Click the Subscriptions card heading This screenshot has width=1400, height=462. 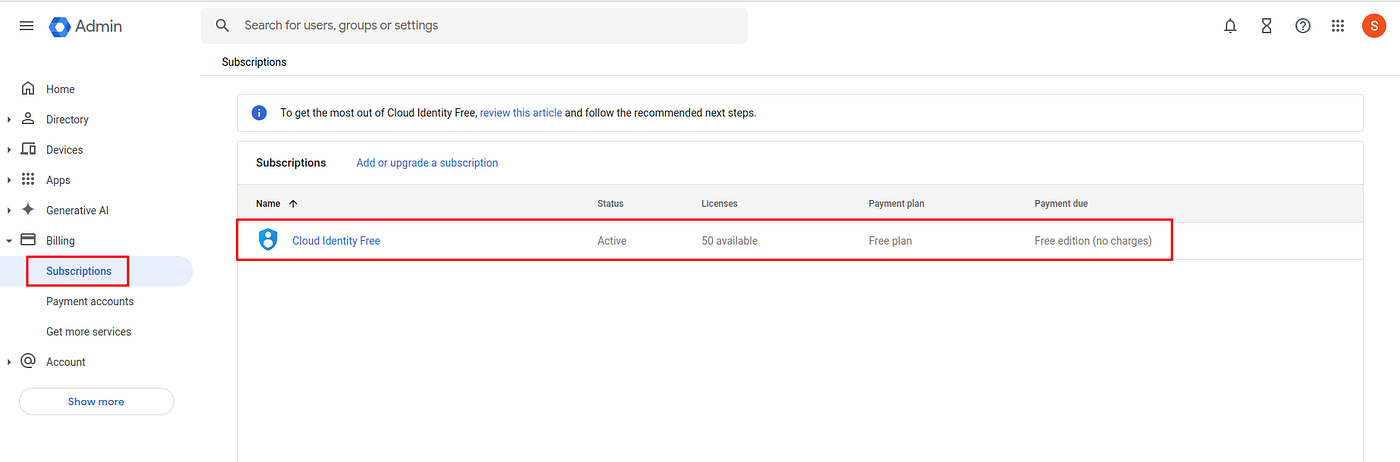[x=291, y=162]
